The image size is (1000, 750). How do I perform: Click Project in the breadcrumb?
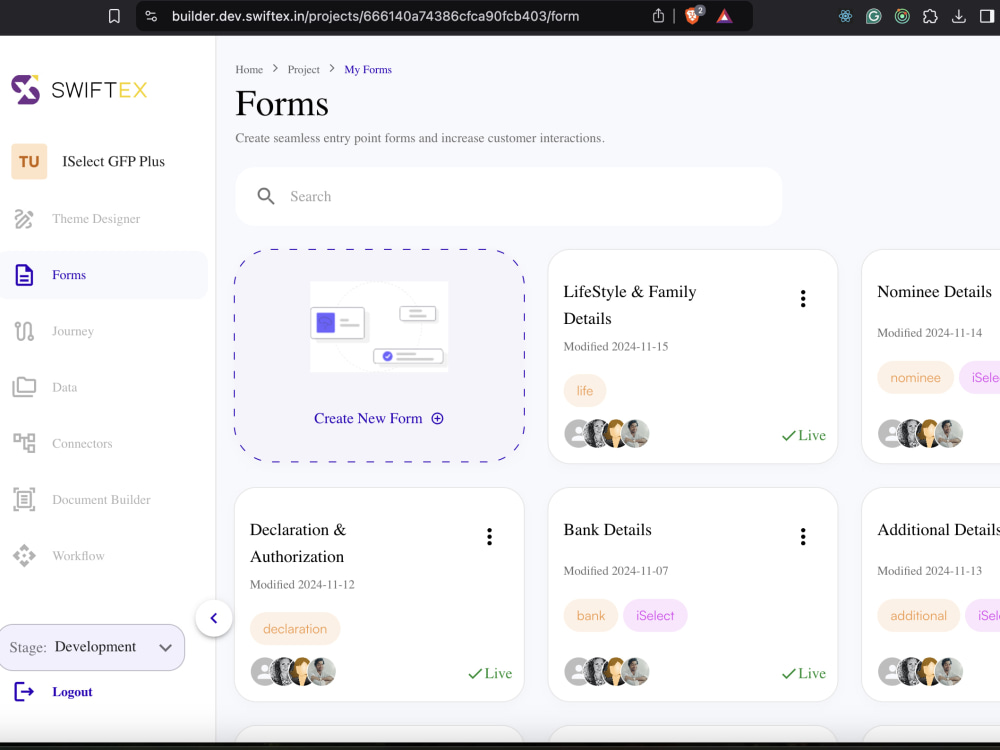click(304, 70)
